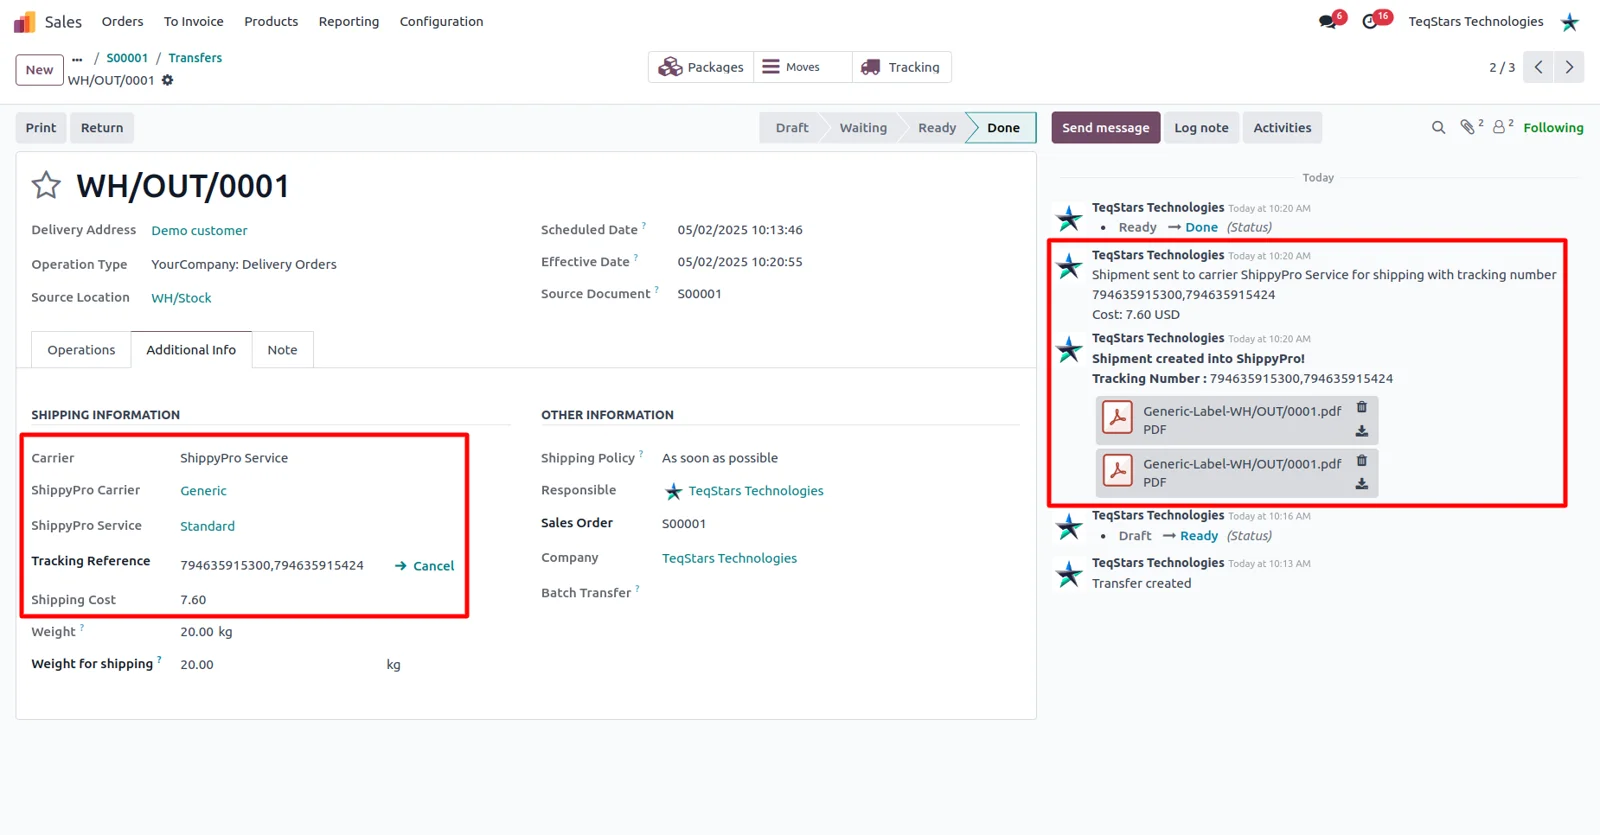This screenshot has width=1600, height=835.
Task: Mark transfer as favorite with star
Action: pyautogui.click(x=46, y=185)
